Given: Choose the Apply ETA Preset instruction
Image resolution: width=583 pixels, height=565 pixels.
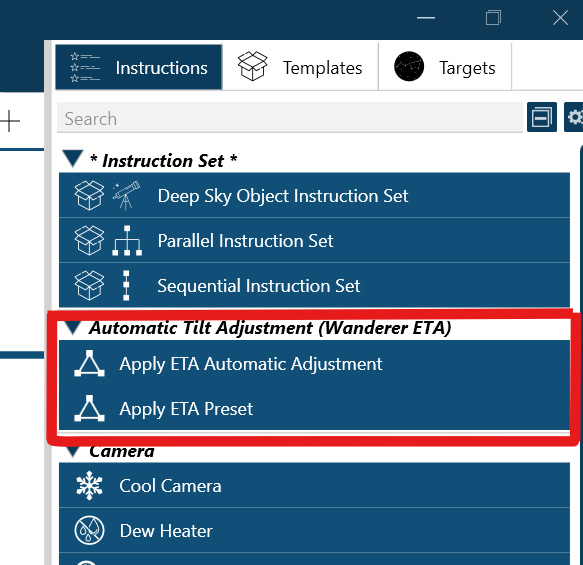Looking at the screenshot, I should point(314,409).
